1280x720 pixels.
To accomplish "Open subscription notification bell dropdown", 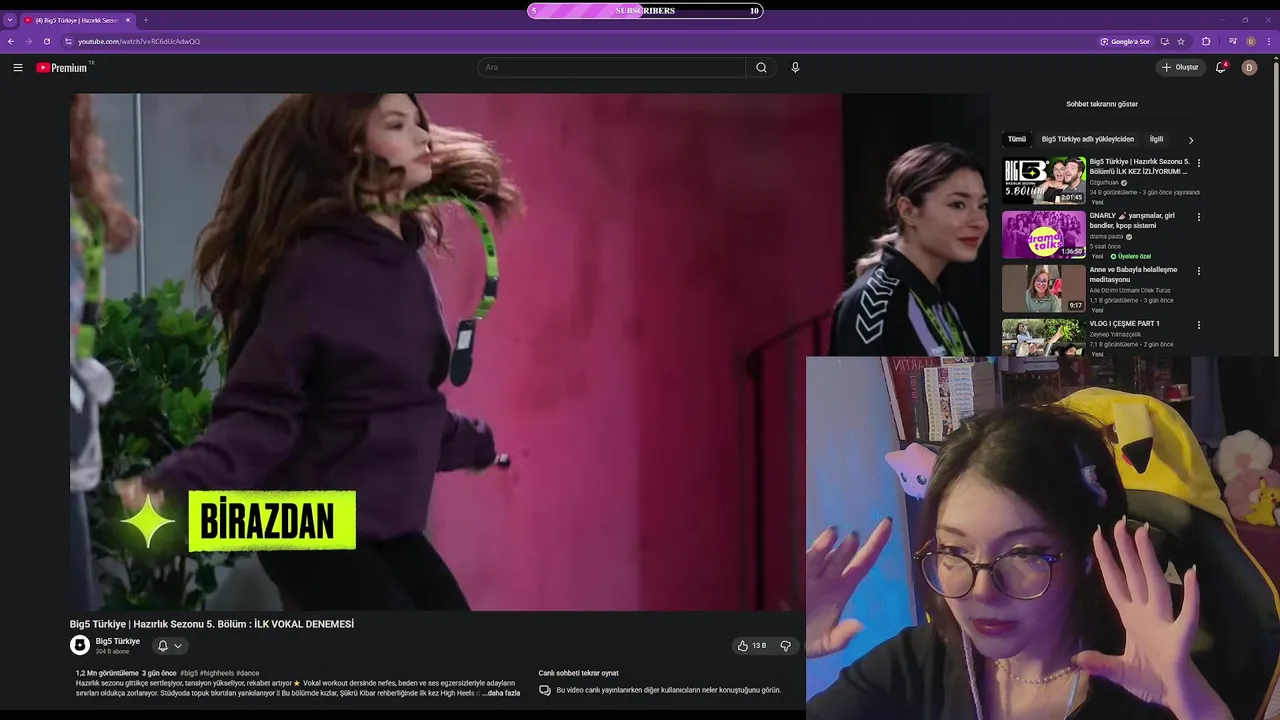I will point(169,646).
